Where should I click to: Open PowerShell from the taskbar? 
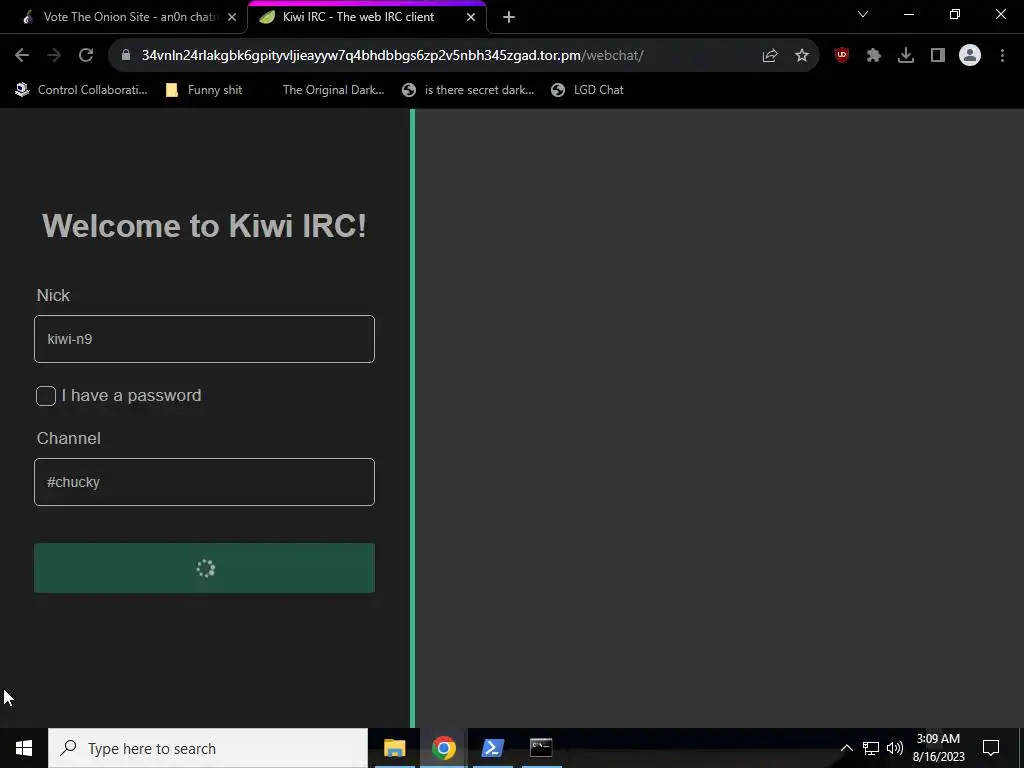click(492, 748)
